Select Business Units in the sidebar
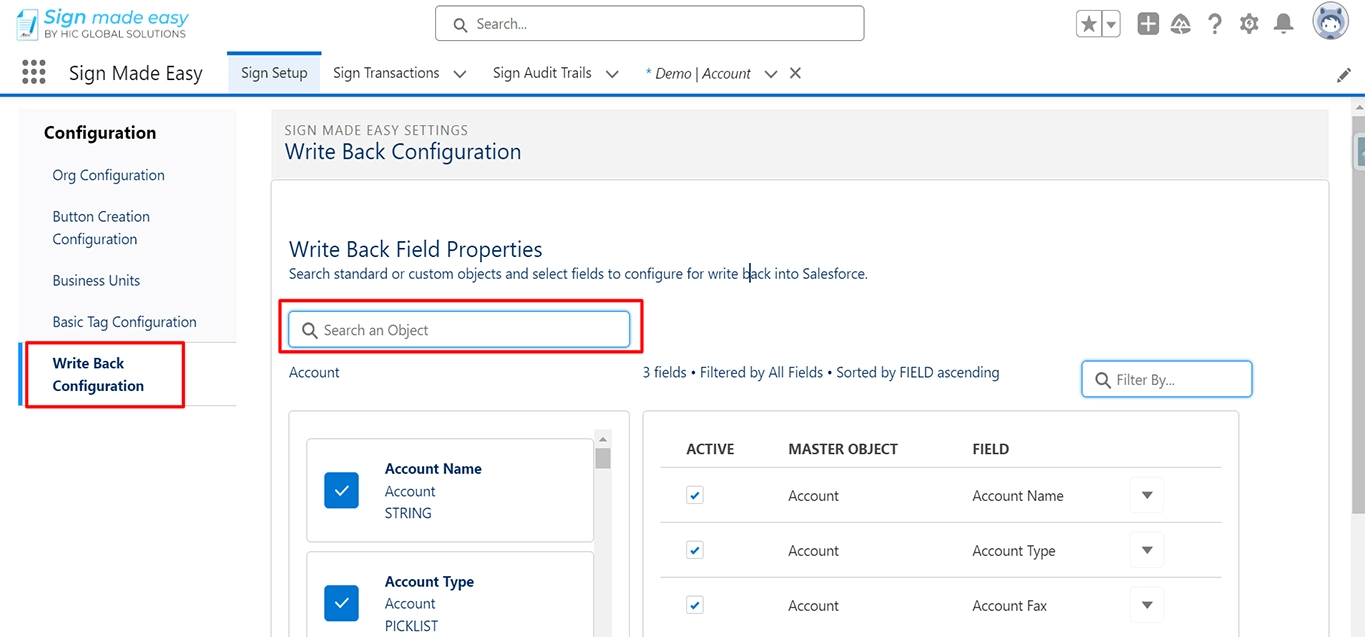 96,281
